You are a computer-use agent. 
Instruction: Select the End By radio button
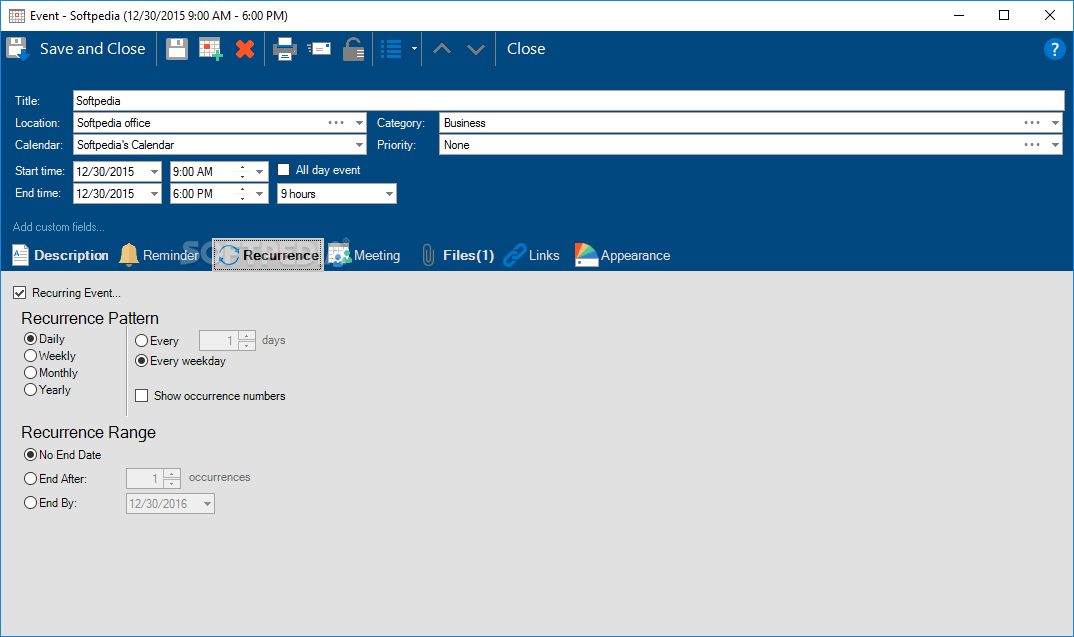tap(30, 503)
